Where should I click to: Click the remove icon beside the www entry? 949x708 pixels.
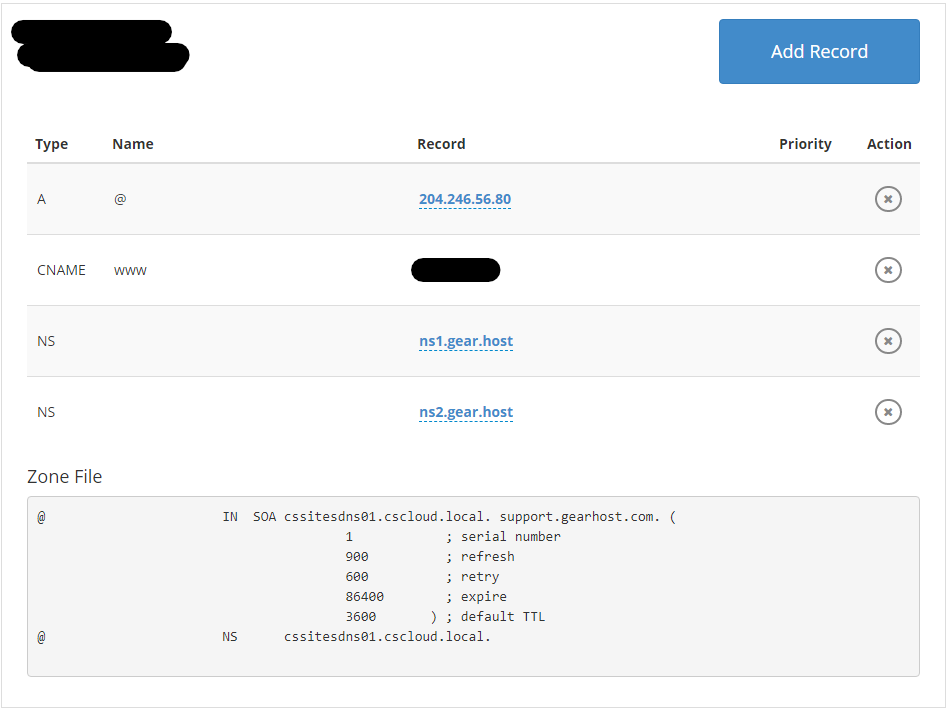888,270
